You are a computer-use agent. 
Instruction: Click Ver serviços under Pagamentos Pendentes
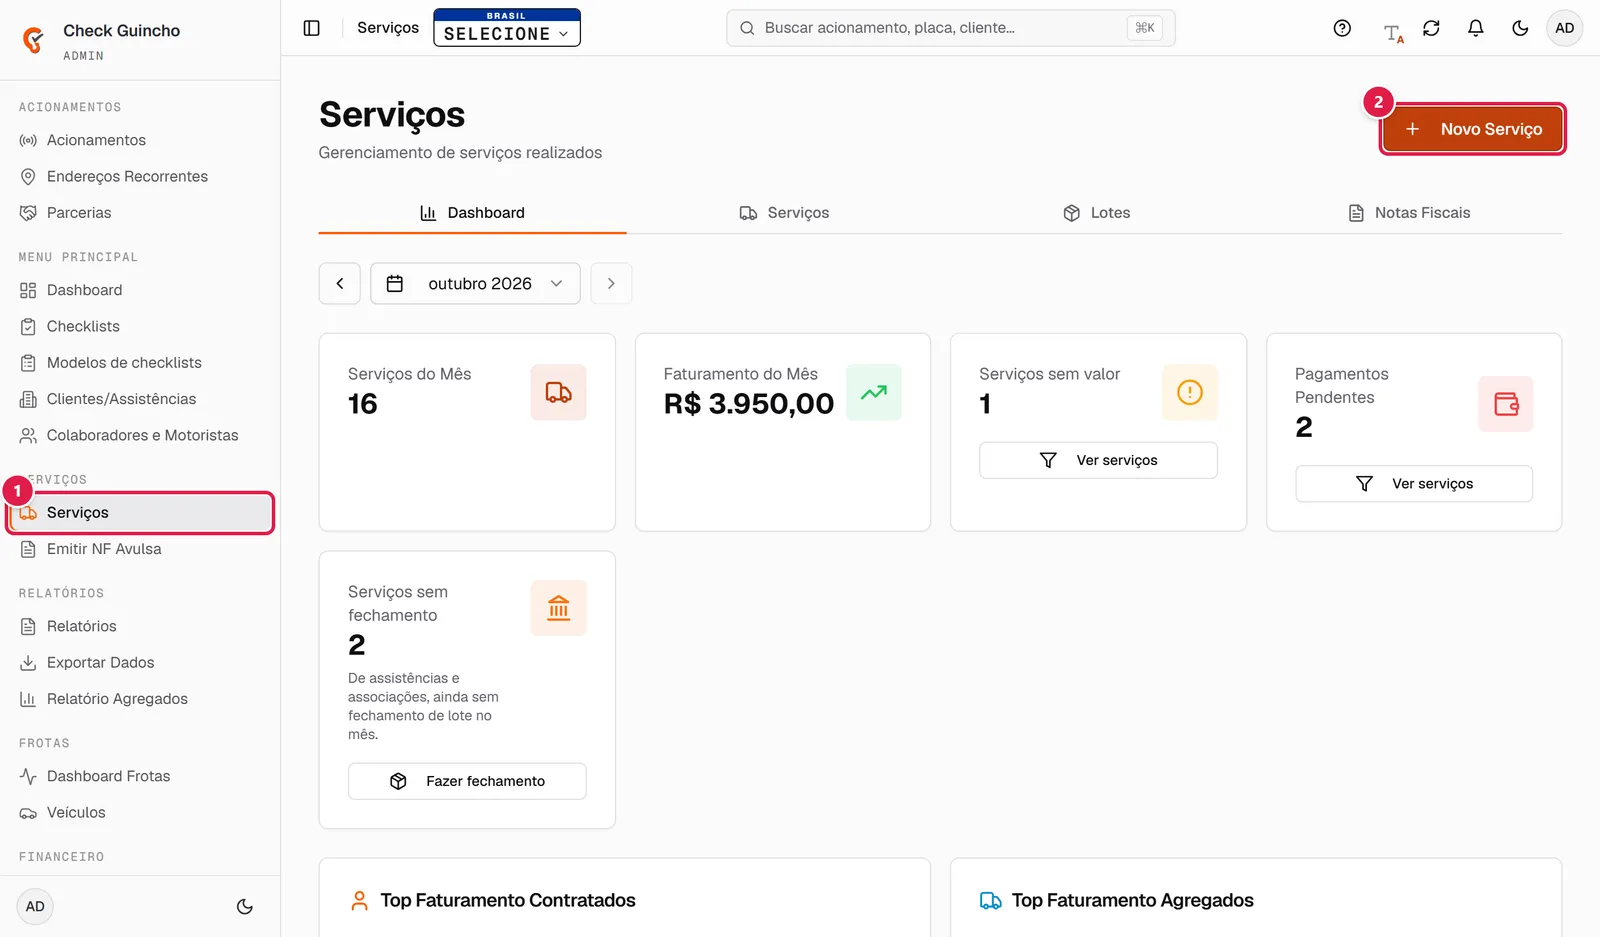pyautogui.click(x=1414, y=484)
